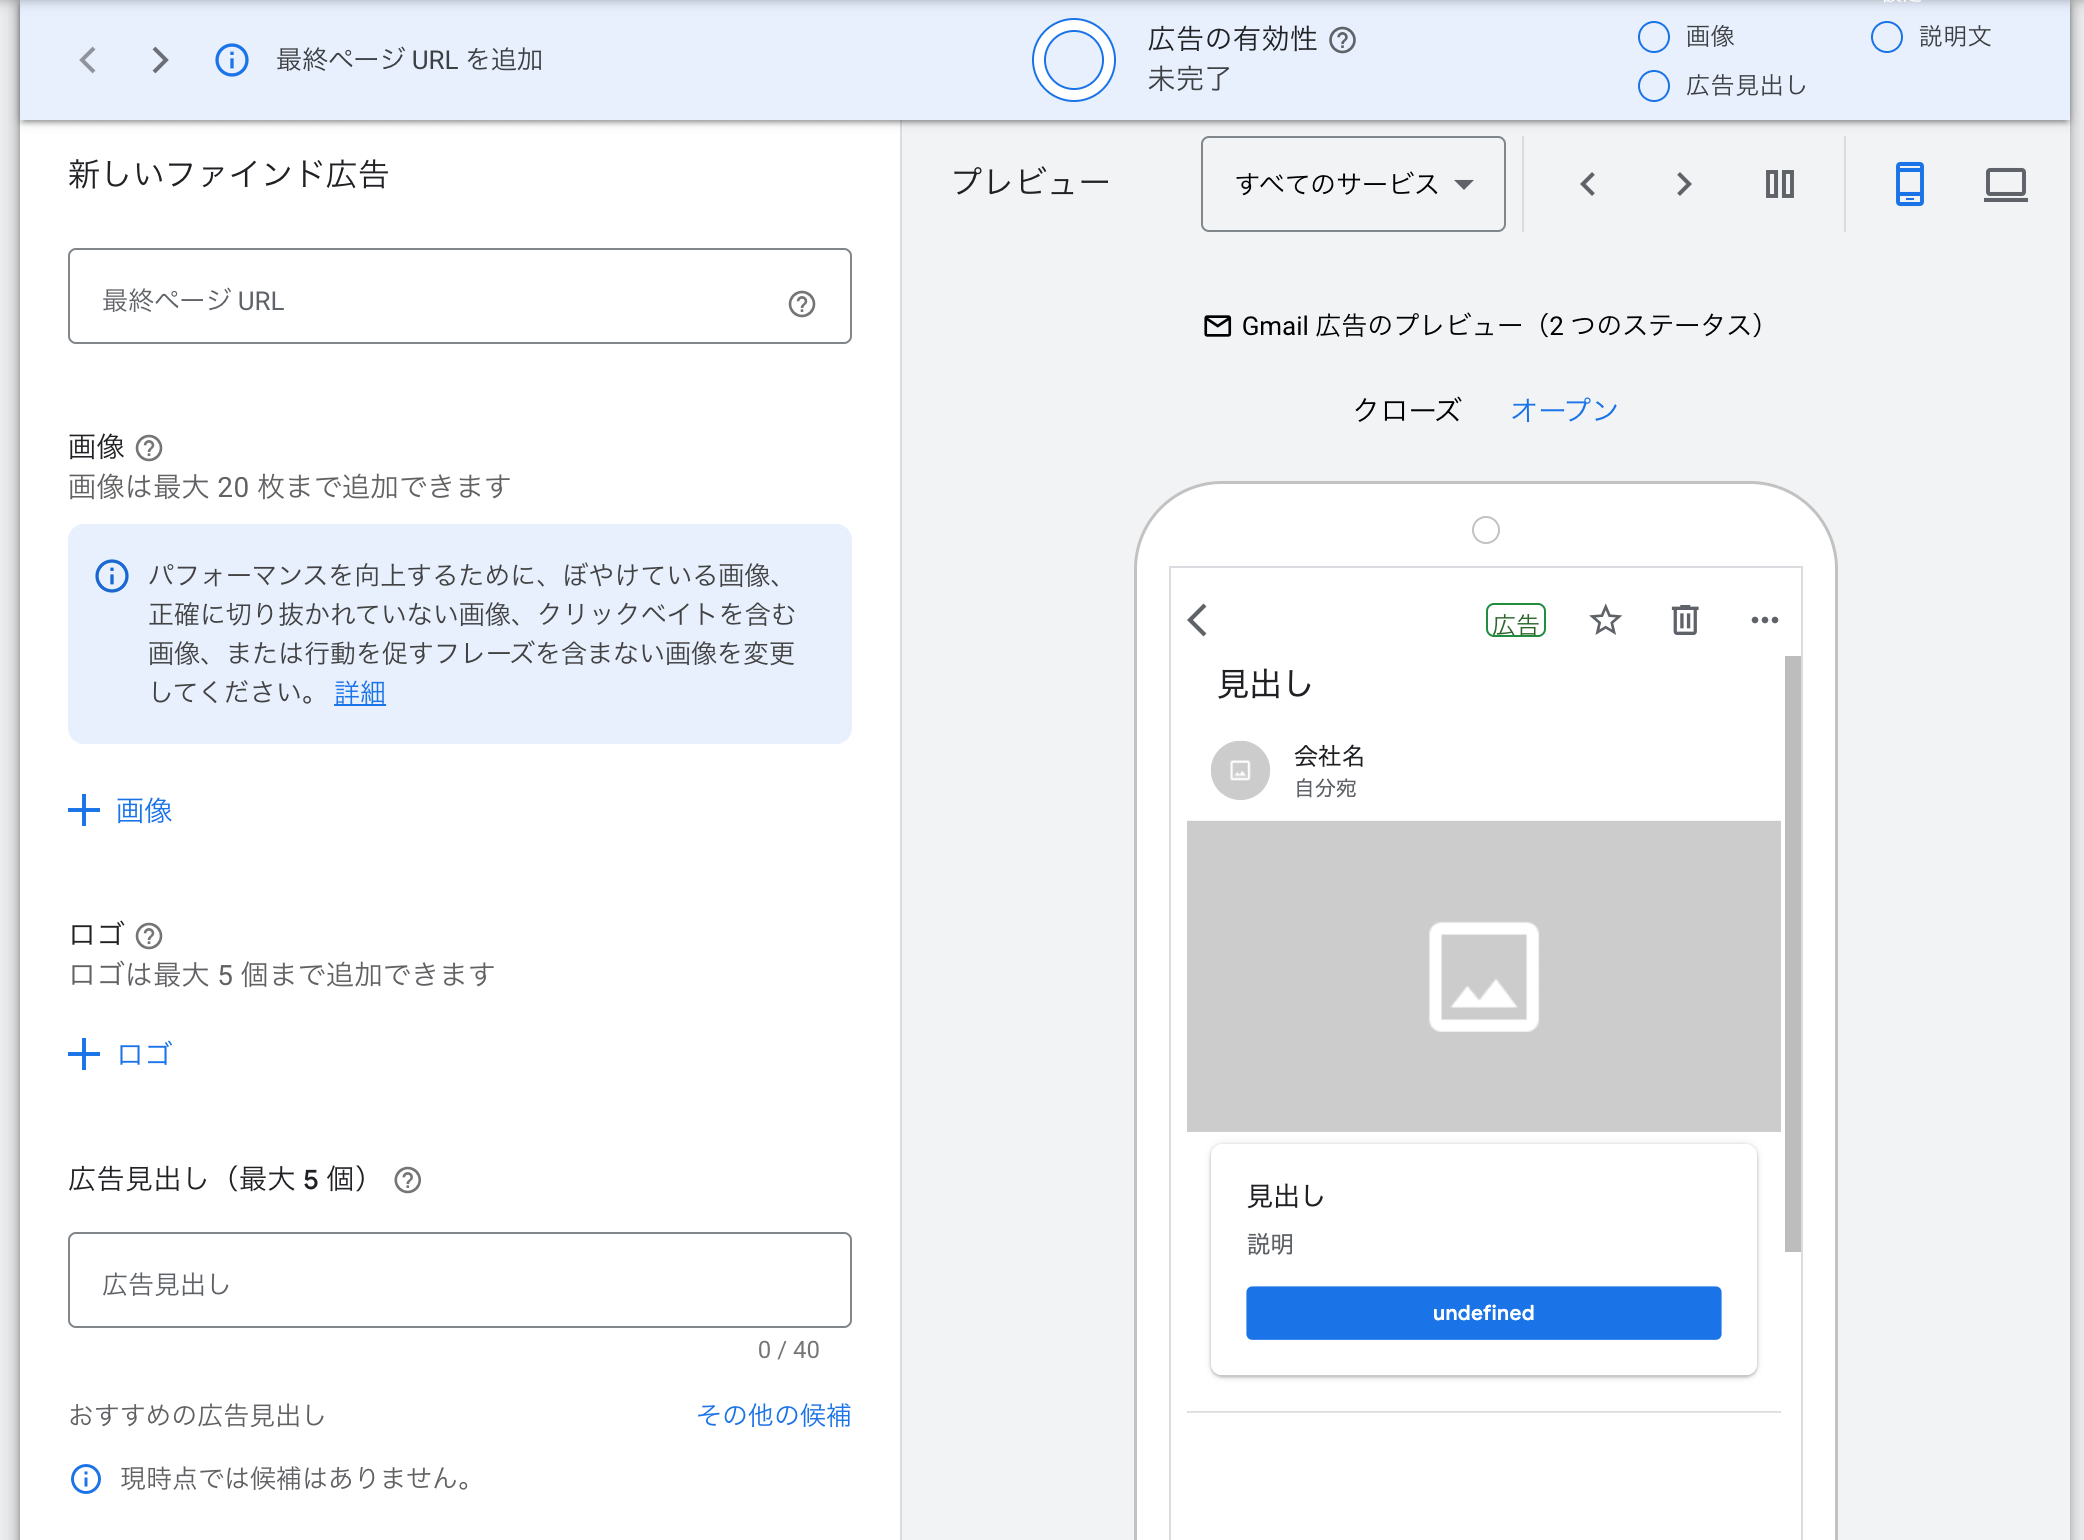Click ad strength progress circle
This screenshot has width=2084, height=1540.
click(1074, 60)
